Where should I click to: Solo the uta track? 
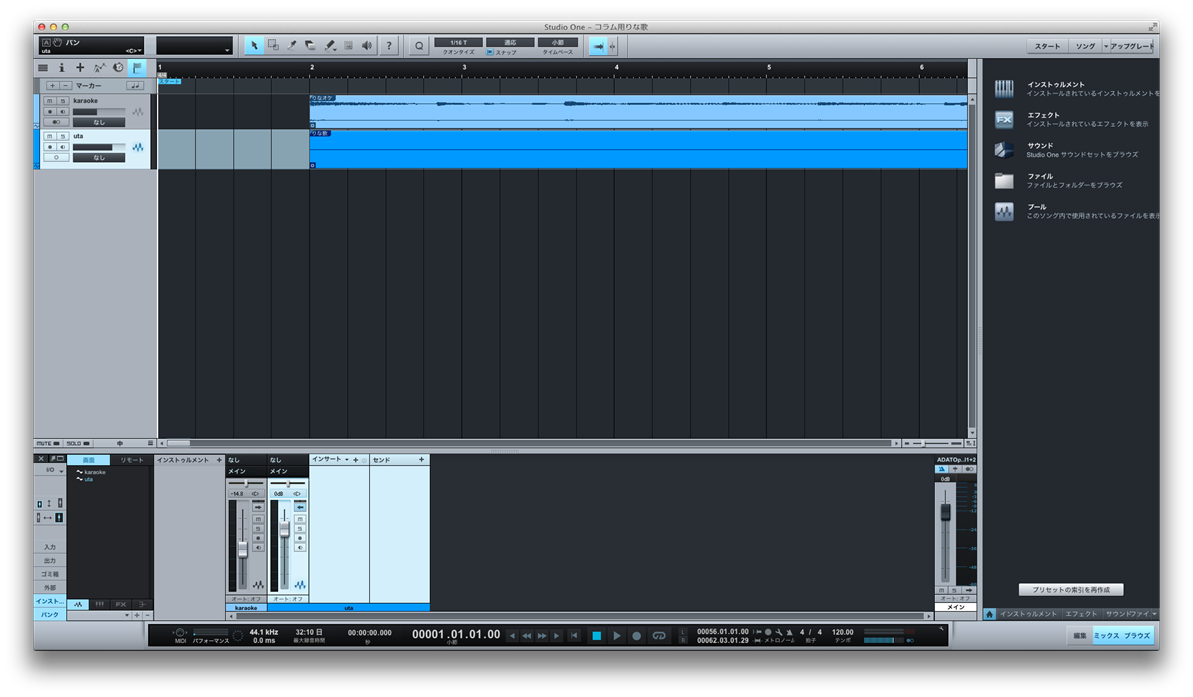(63, 136)
